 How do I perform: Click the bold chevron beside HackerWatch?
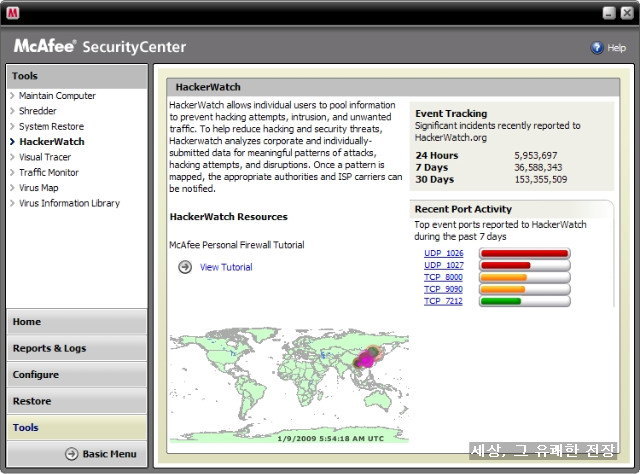pyautogui.click(x=12, y=142)
